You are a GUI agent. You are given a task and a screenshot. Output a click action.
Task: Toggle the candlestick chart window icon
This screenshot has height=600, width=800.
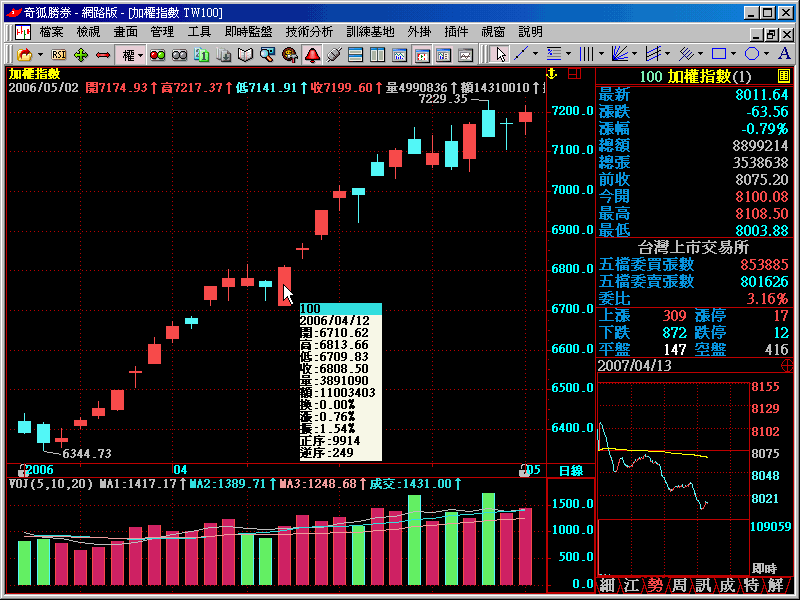[422, 55]
